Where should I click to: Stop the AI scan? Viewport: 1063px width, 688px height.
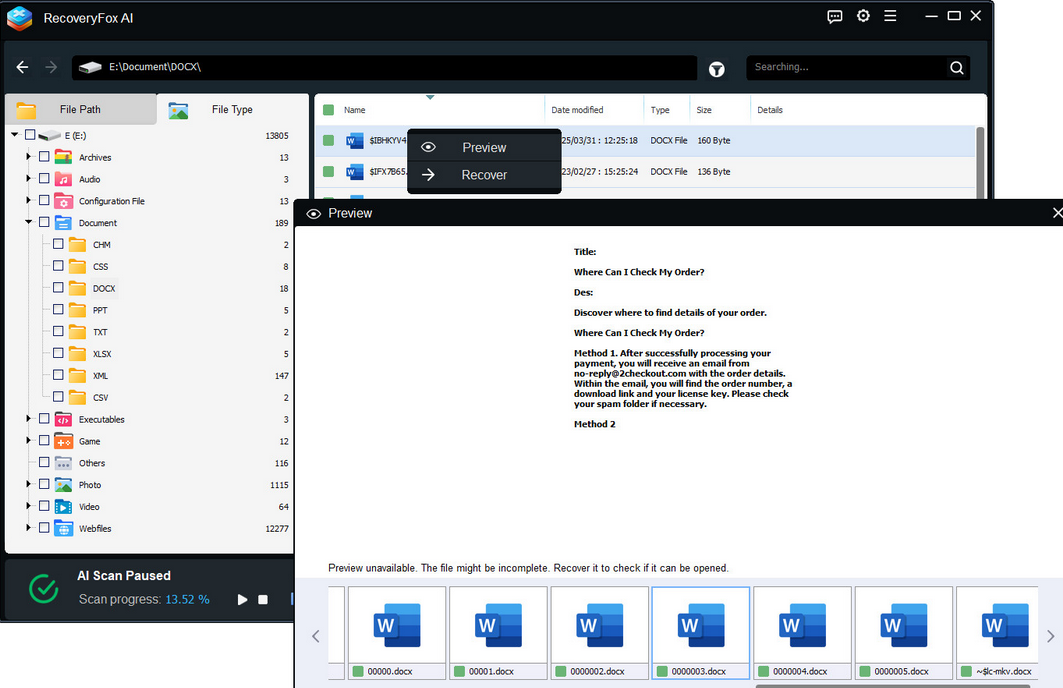263,600
